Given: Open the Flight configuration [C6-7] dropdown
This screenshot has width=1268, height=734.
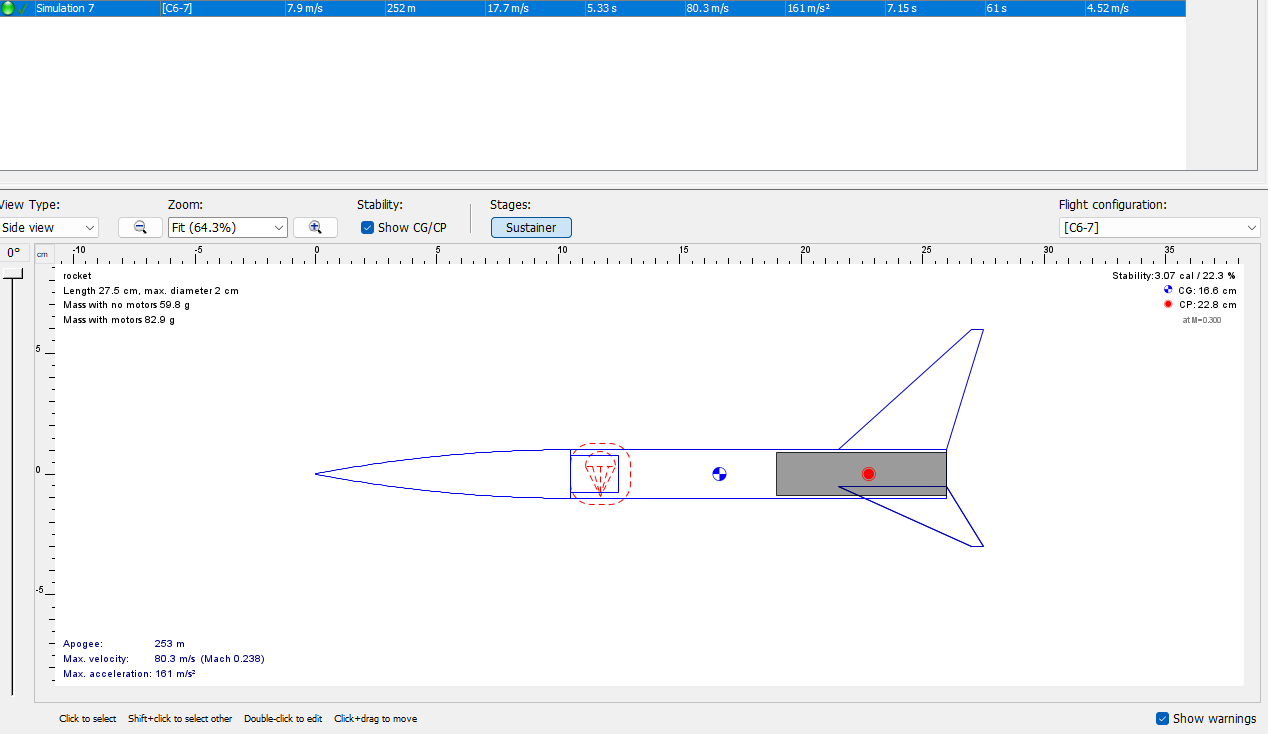Looking at the screenshot, I should (1160, 227).
